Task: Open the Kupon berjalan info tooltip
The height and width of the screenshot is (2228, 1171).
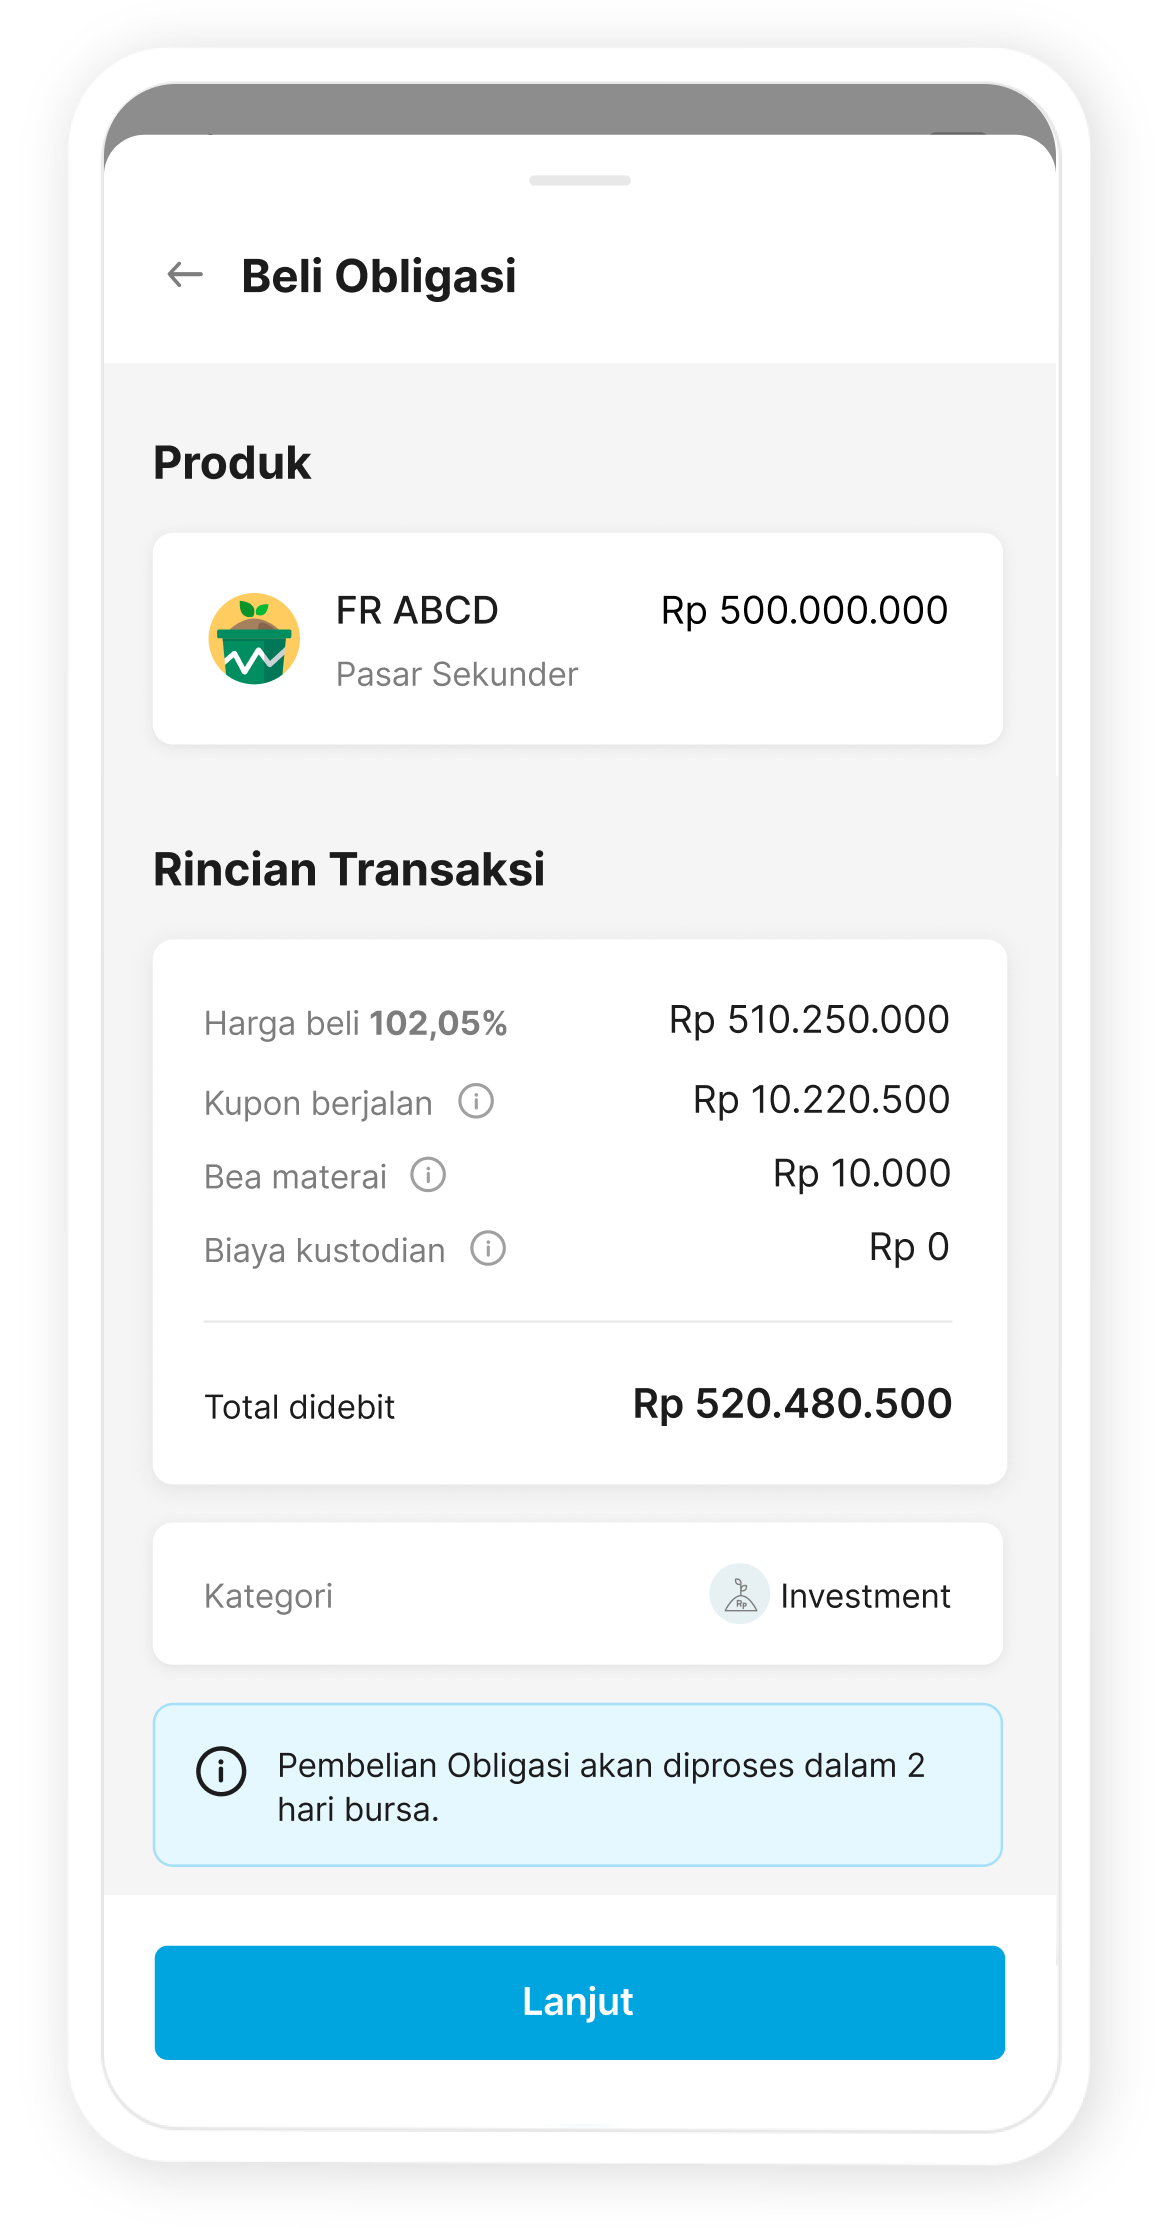Action: 476,1101
